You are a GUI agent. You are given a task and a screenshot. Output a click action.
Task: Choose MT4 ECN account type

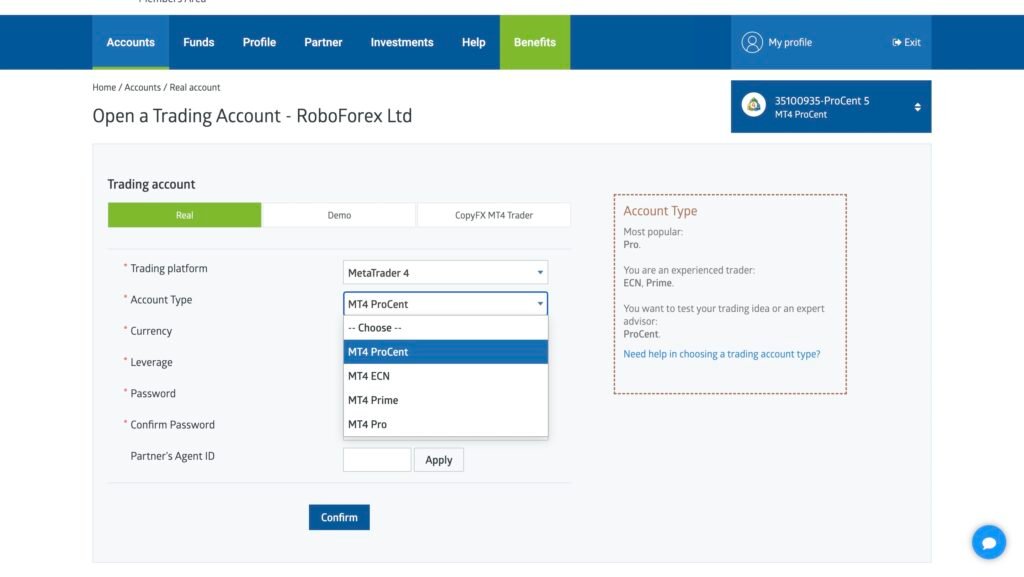(x=445, y=376)
